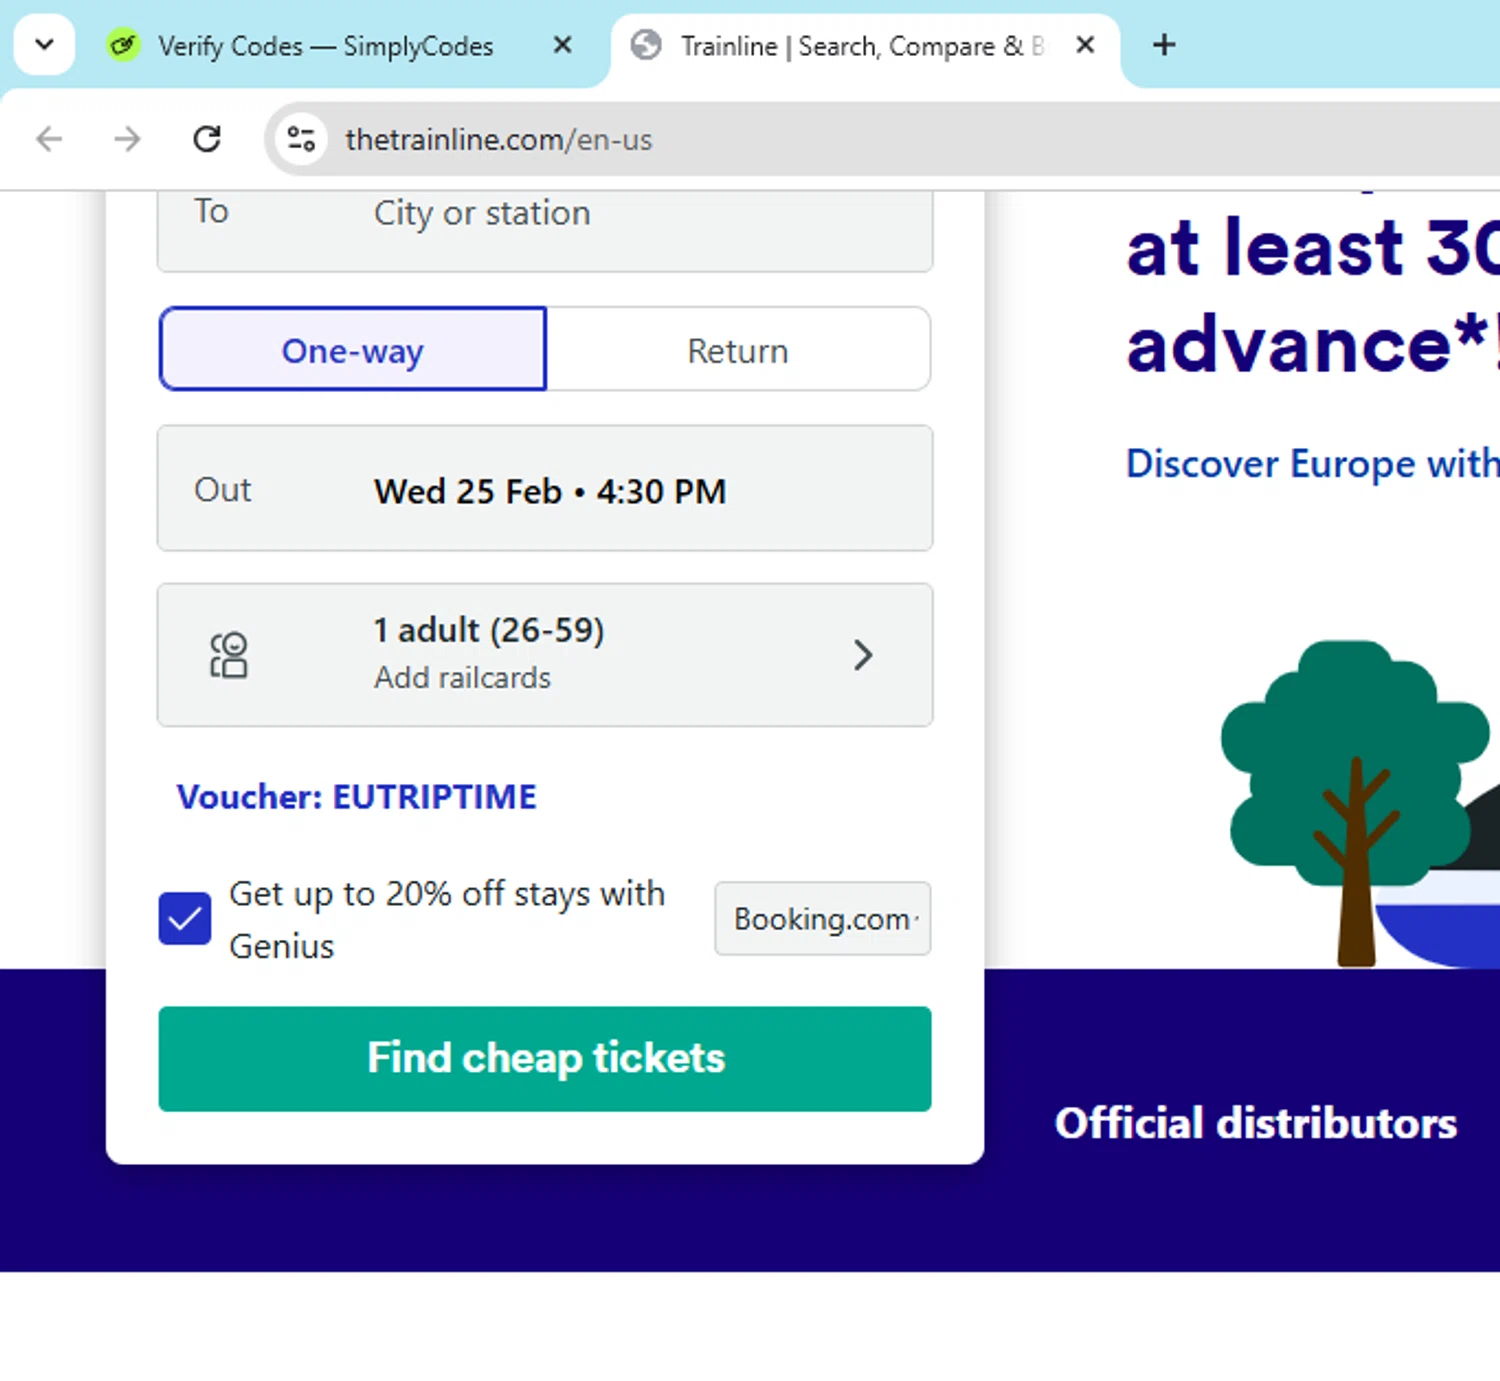Click the Trainline tab globe favicon
Viewport: 1500px width, 1381px height.
[646, 45]
